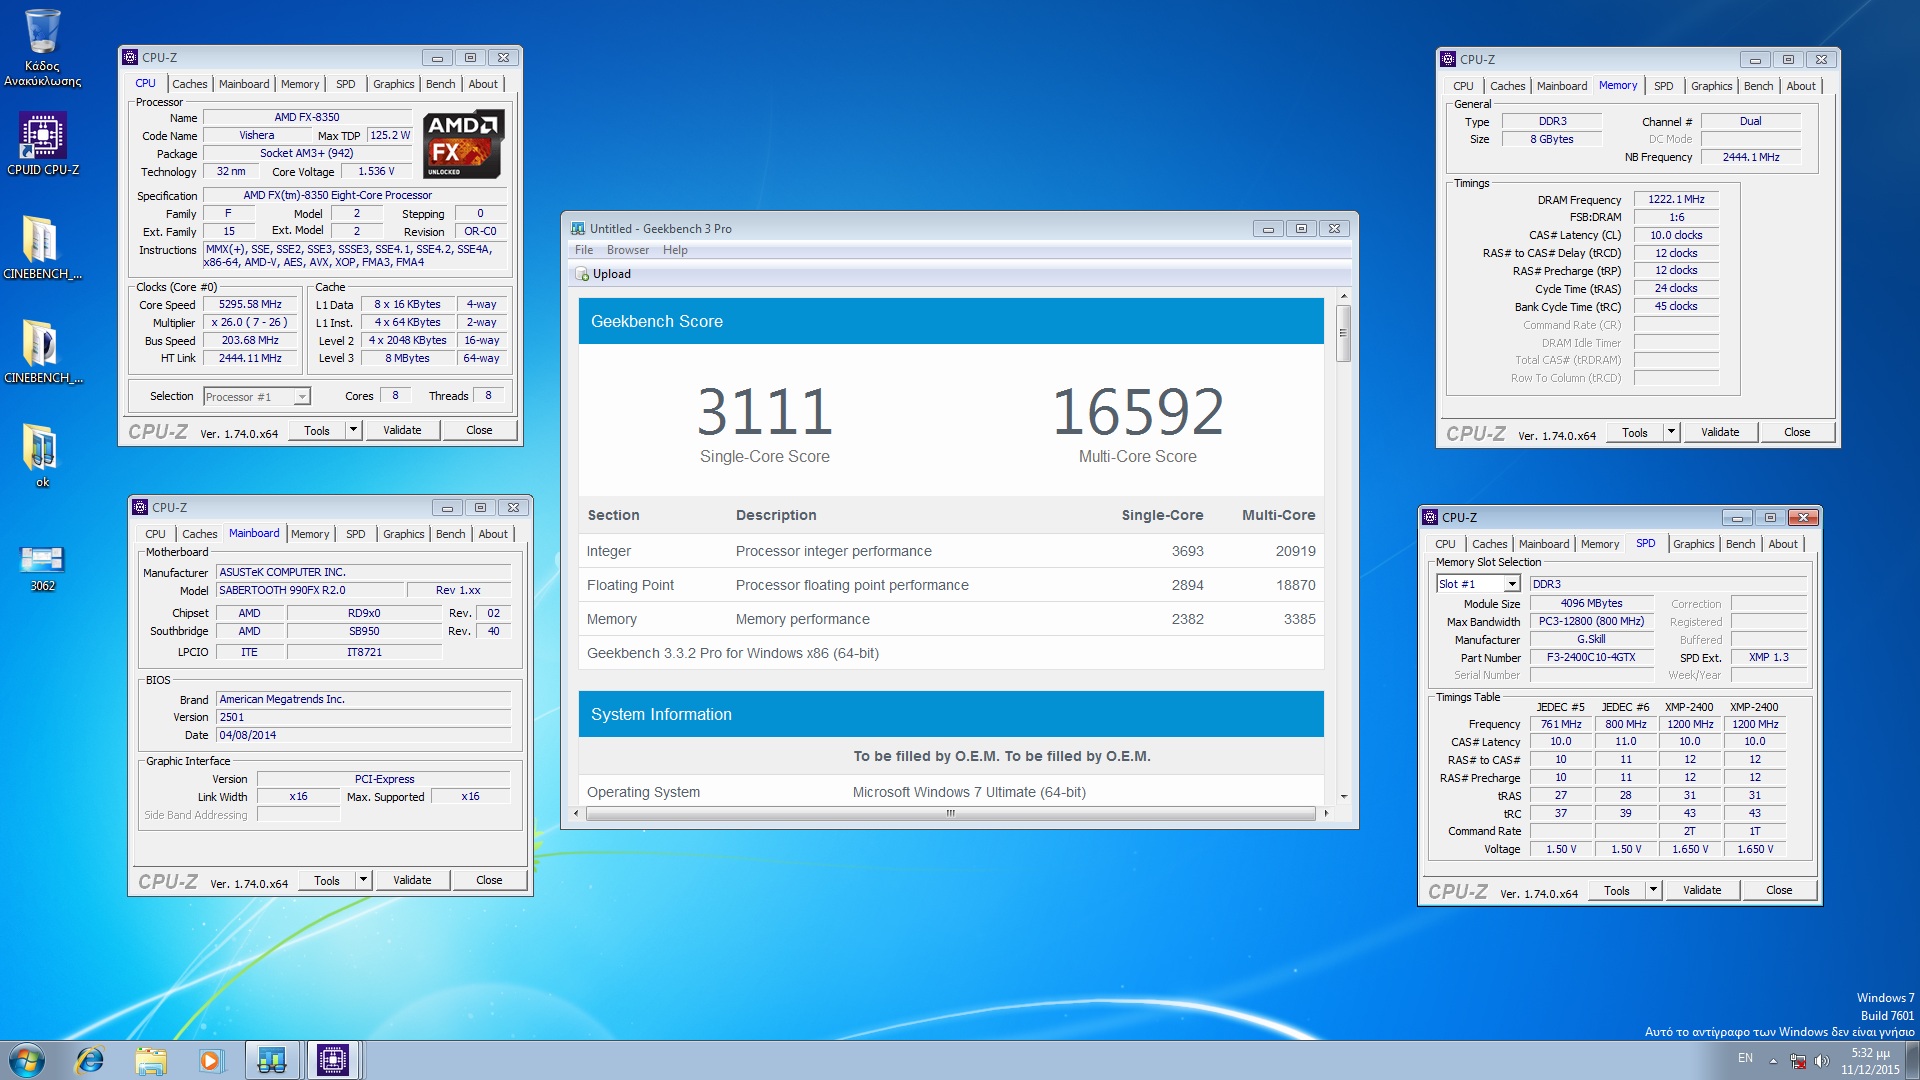Switch to Geekbench taskbar button
The image size is (1920, 1080).
click(272, 1060)
